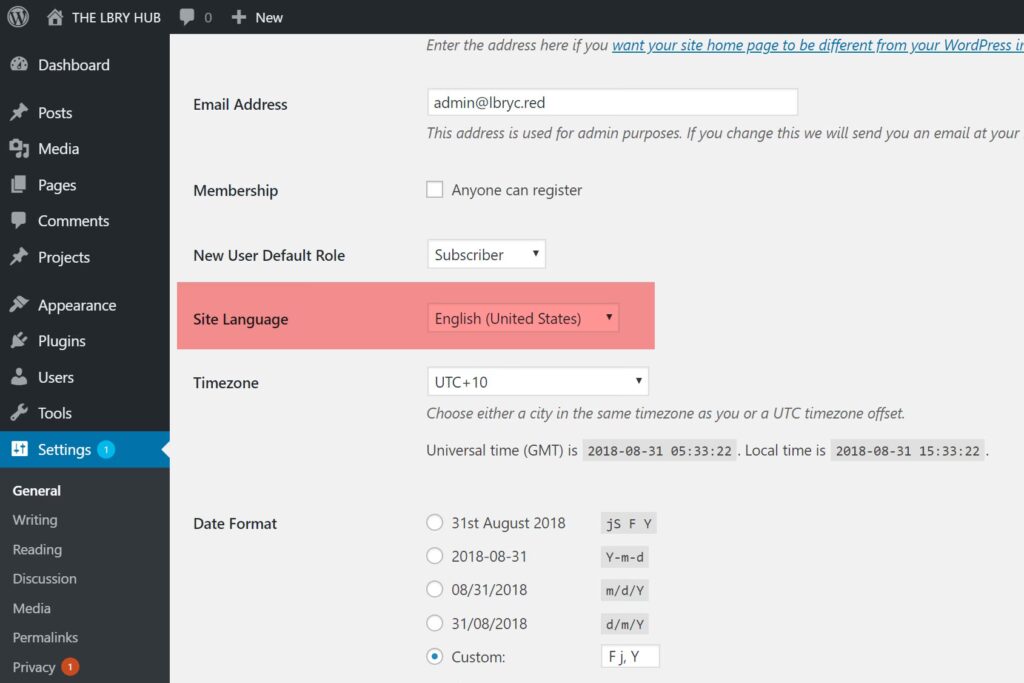Expand the Site Language dropdown
Viewport: 1024px width, 683px height.
tap(523, 319)
